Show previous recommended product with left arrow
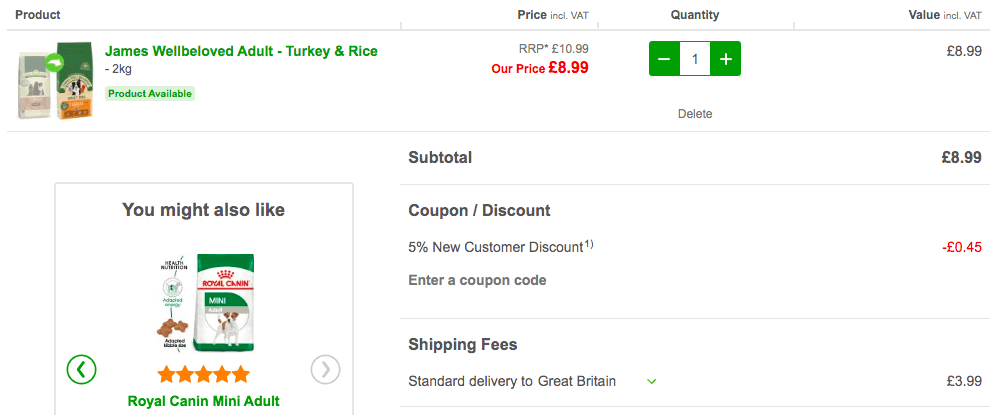 82,369
